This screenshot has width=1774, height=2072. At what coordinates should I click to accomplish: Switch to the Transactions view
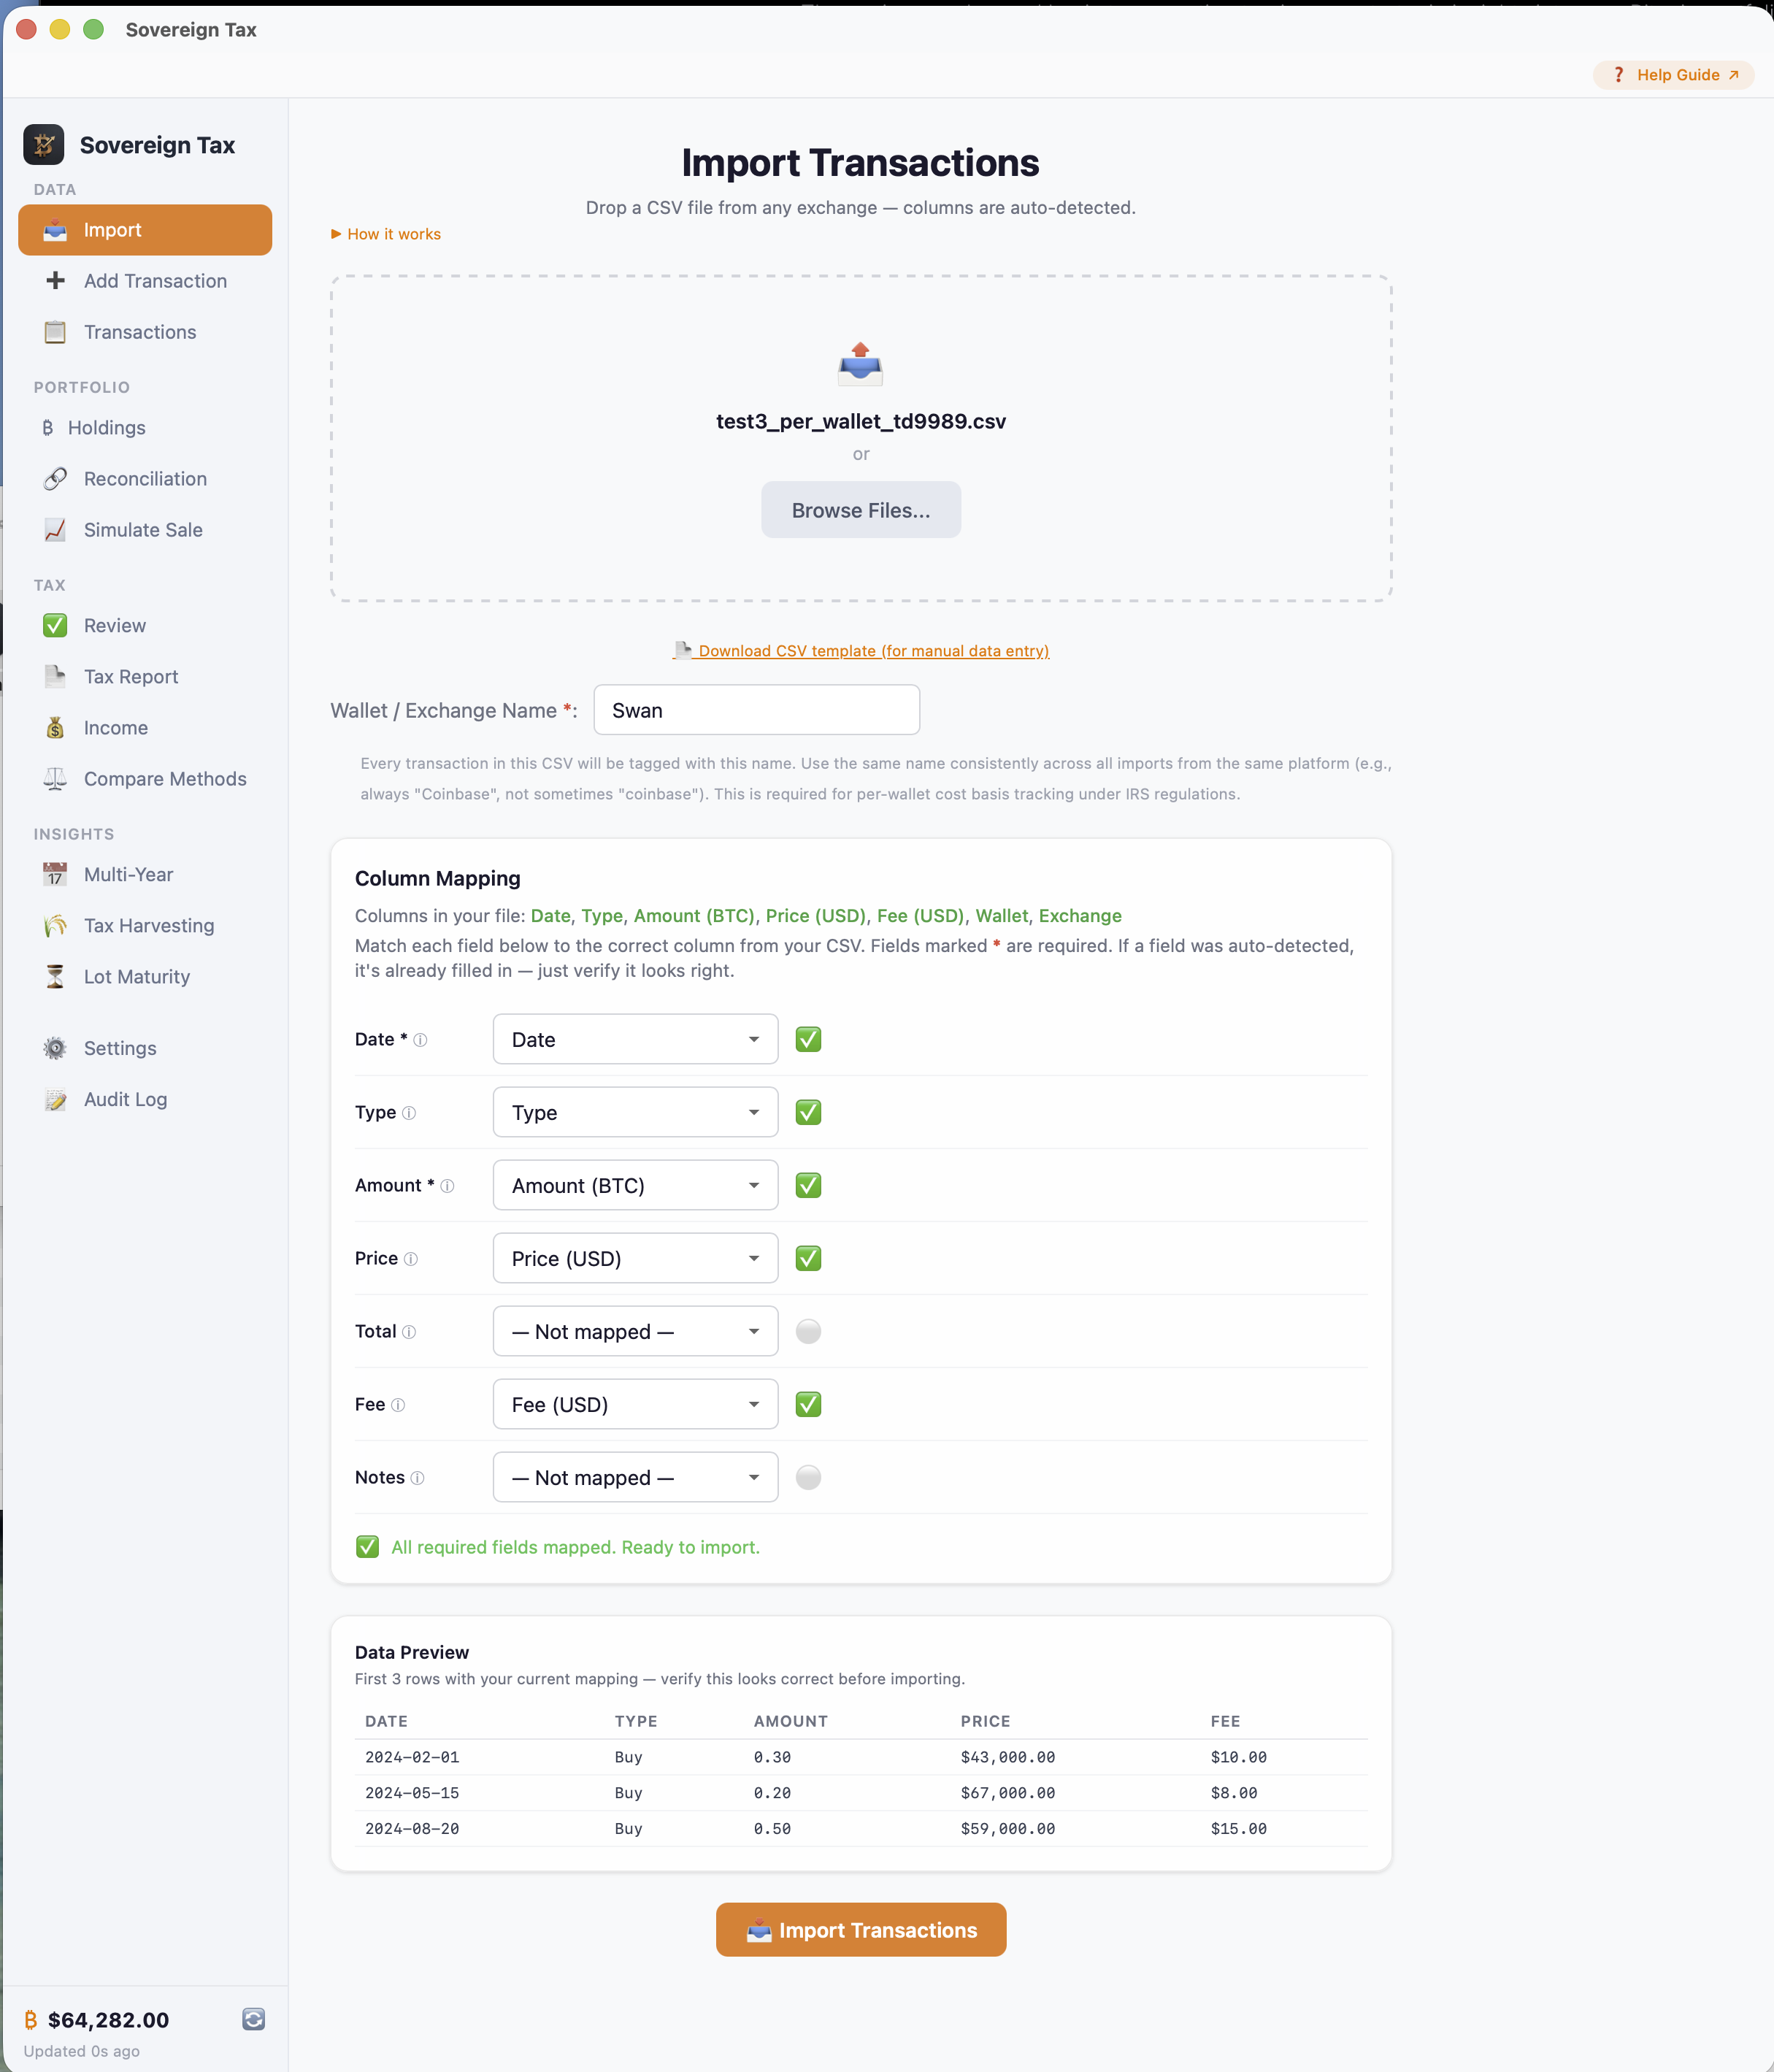(x=140, y=332)
